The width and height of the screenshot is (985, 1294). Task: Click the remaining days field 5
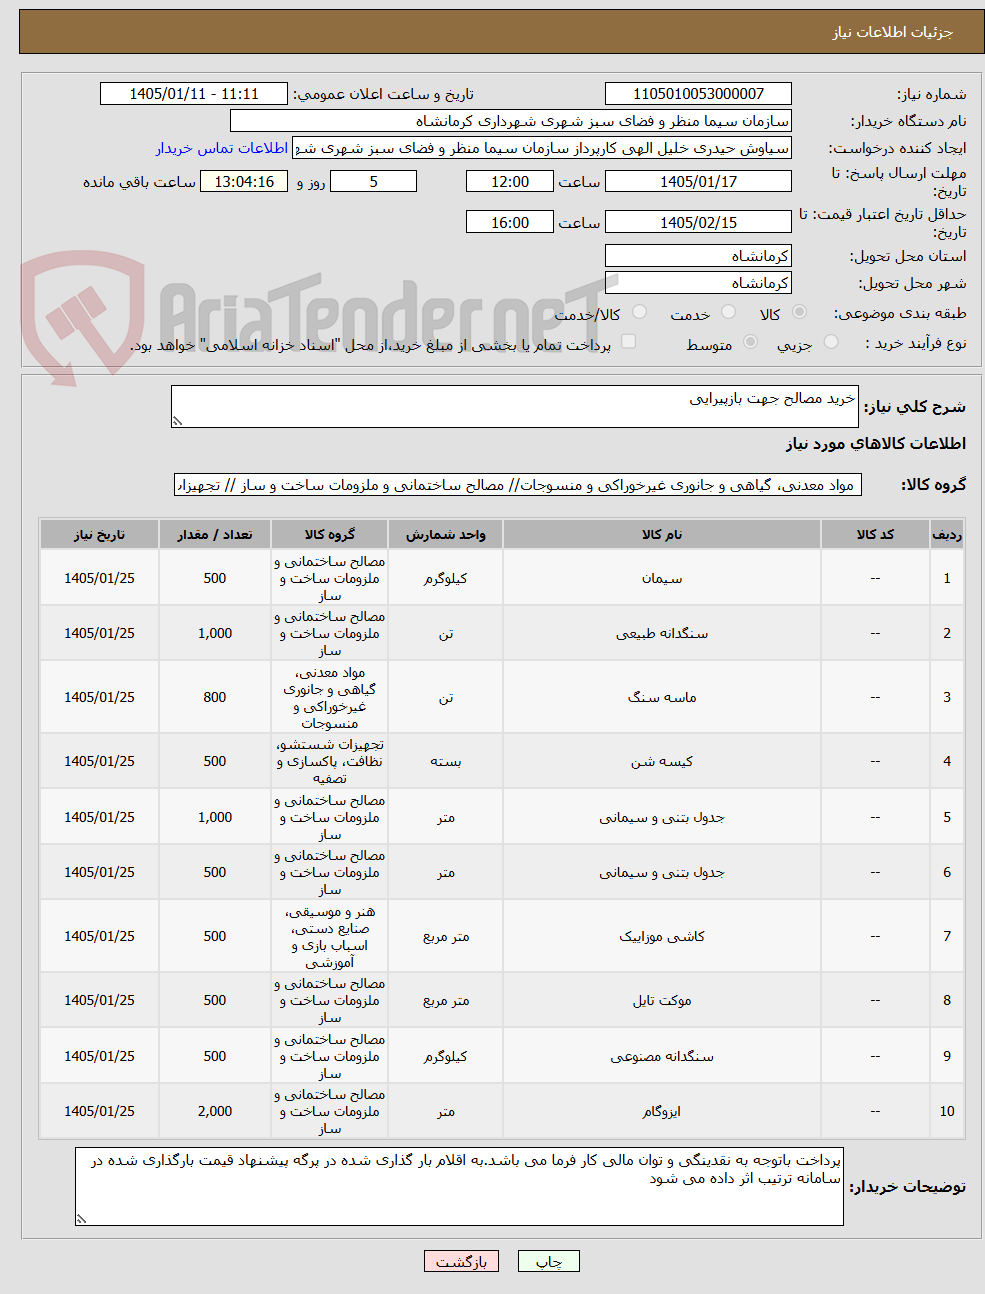(x=373, y=181)
